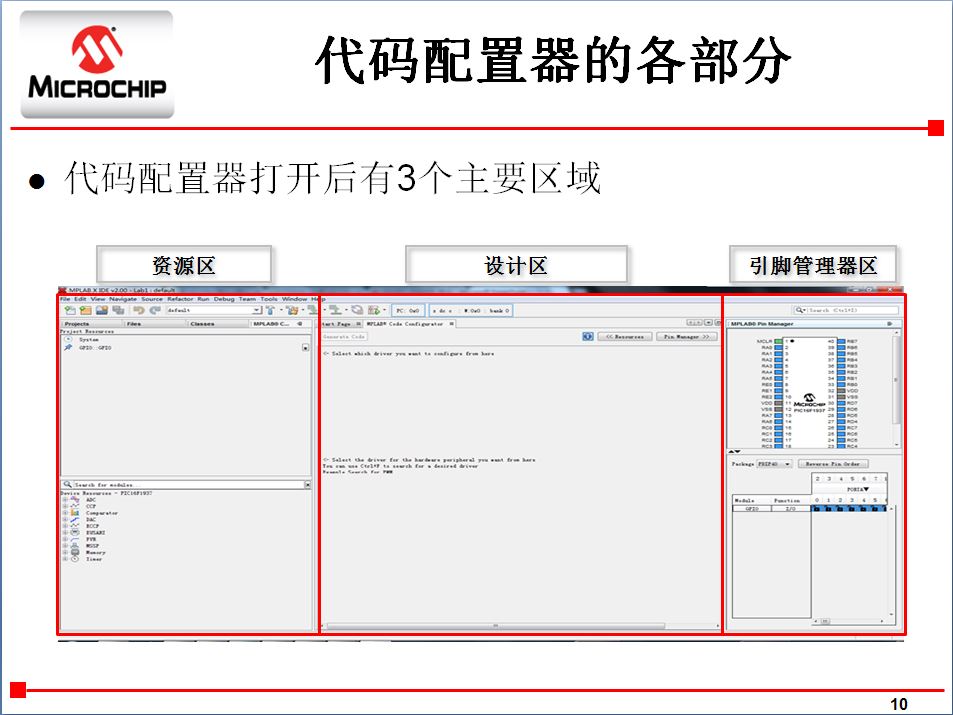Click the magnifier icon in module search
The image size is (953, 715).
coord(67,485)
